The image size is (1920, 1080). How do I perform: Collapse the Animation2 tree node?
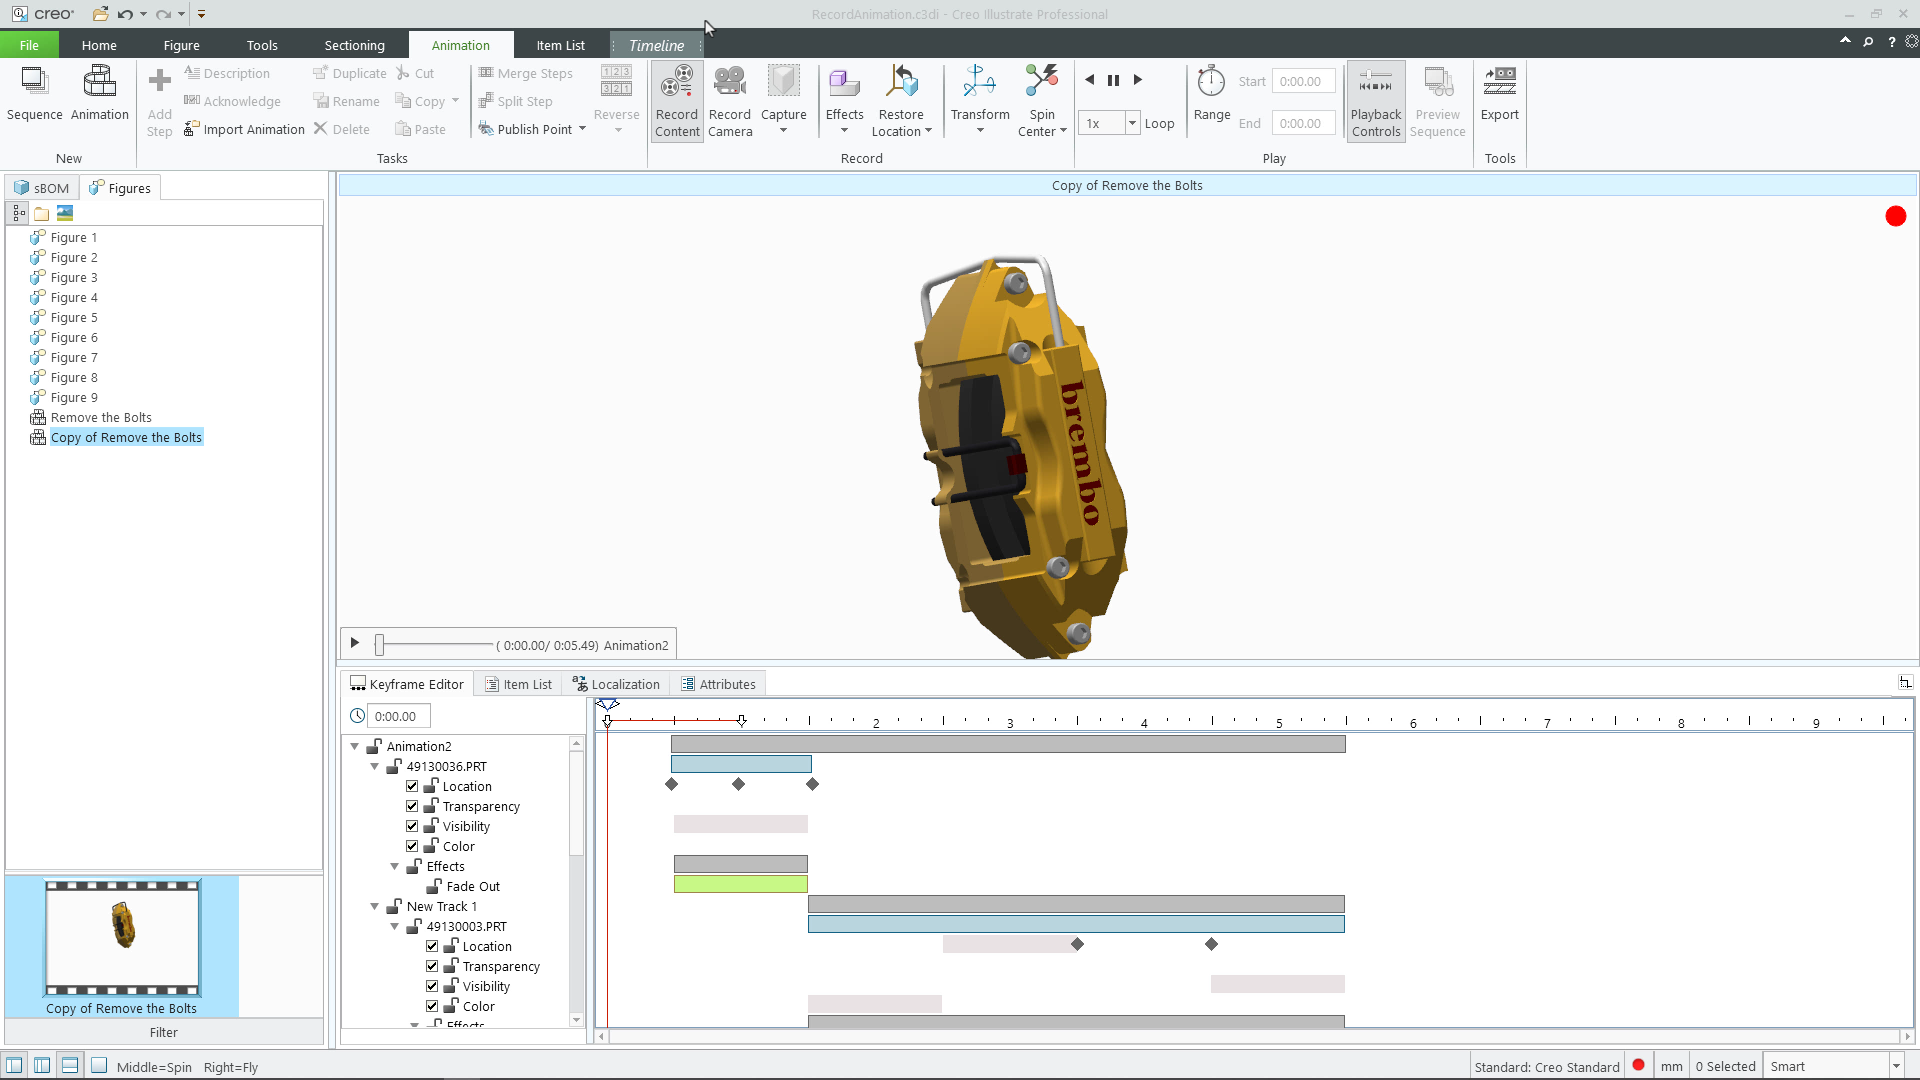[x=355, y=746]
